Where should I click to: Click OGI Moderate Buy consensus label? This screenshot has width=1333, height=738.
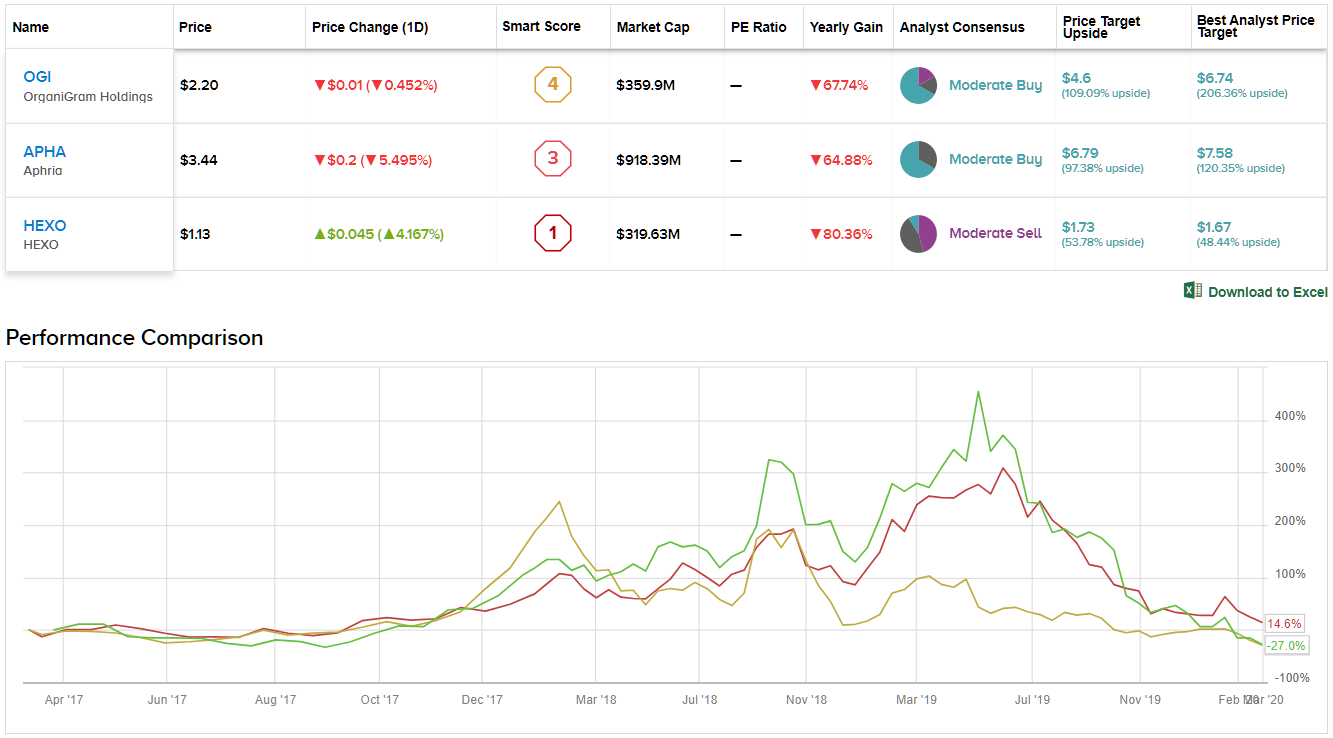click(995, 85)
